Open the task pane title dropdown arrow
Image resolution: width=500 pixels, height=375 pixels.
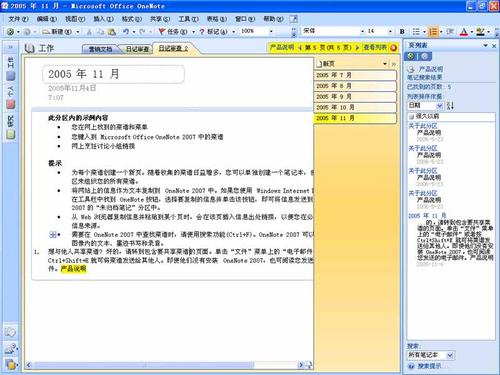point(485,45)
